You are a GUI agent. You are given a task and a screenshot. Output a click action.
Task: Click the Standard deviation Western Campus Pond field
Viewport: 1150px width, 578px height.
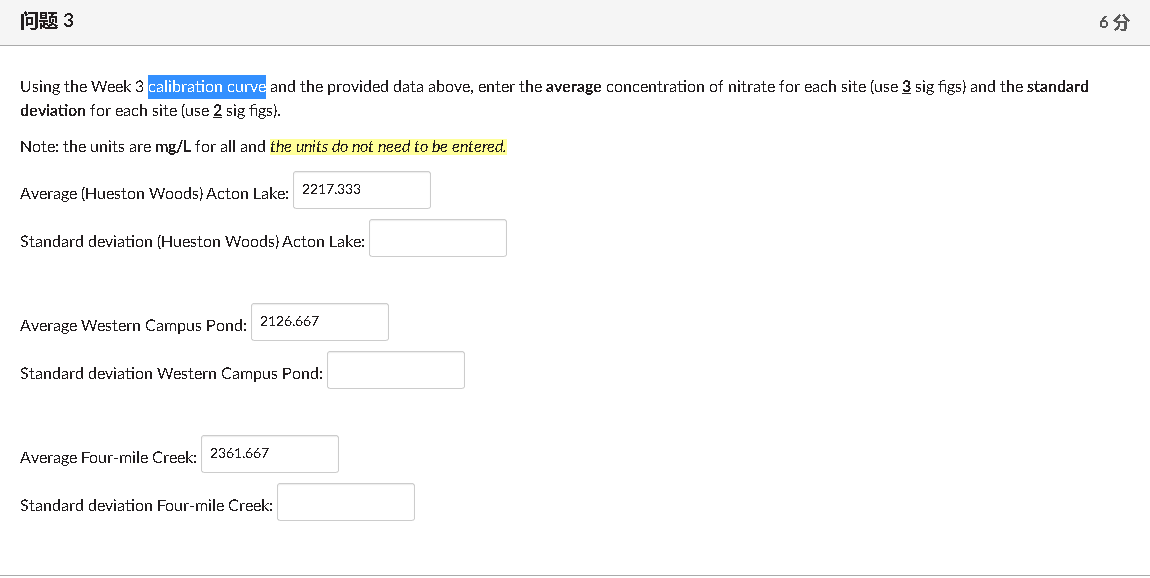(x=396, y=370)
